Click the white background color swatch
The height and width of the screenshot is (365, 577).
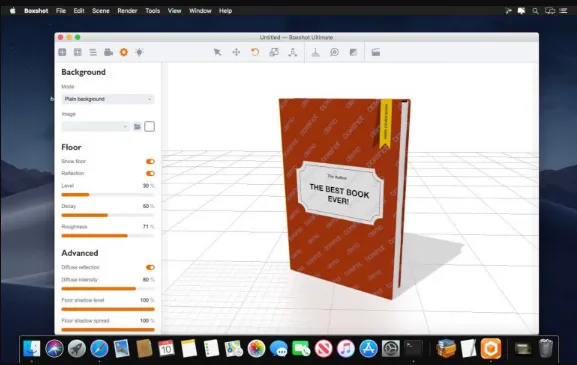[149, 127]
